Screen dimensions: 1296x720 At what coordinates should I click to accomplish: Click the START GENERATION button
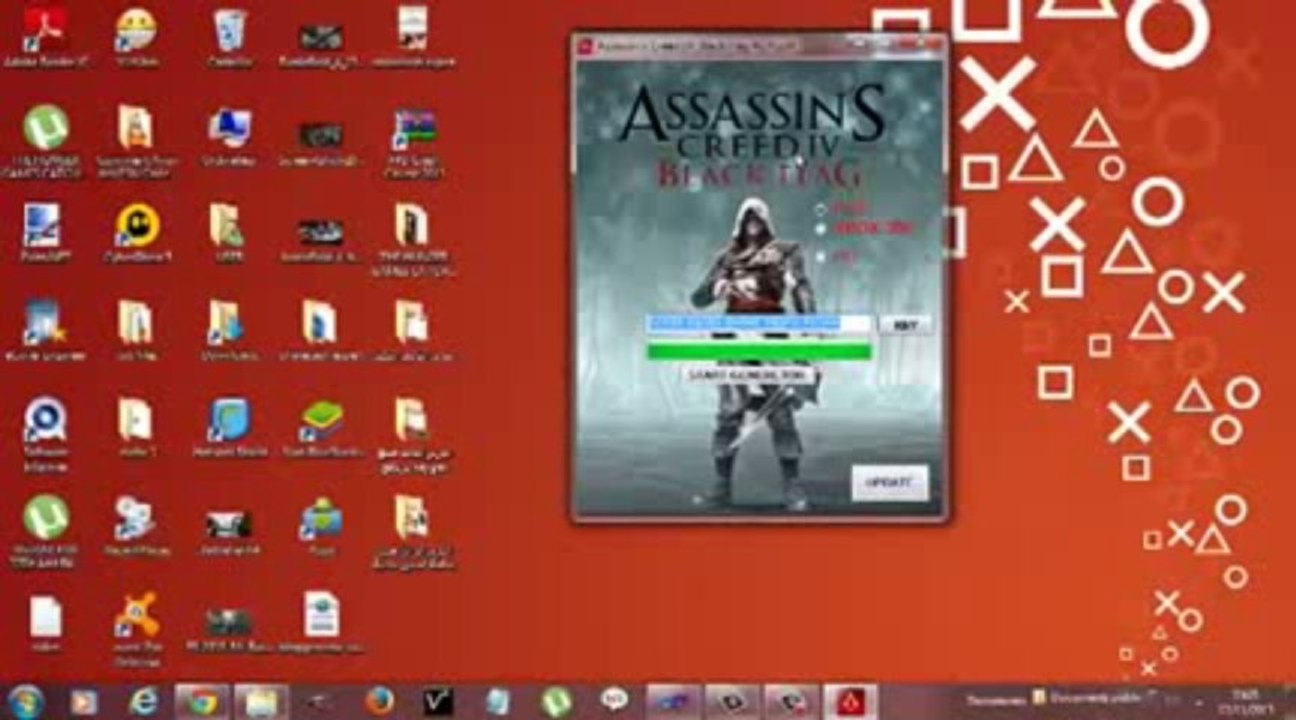[748, 375]
